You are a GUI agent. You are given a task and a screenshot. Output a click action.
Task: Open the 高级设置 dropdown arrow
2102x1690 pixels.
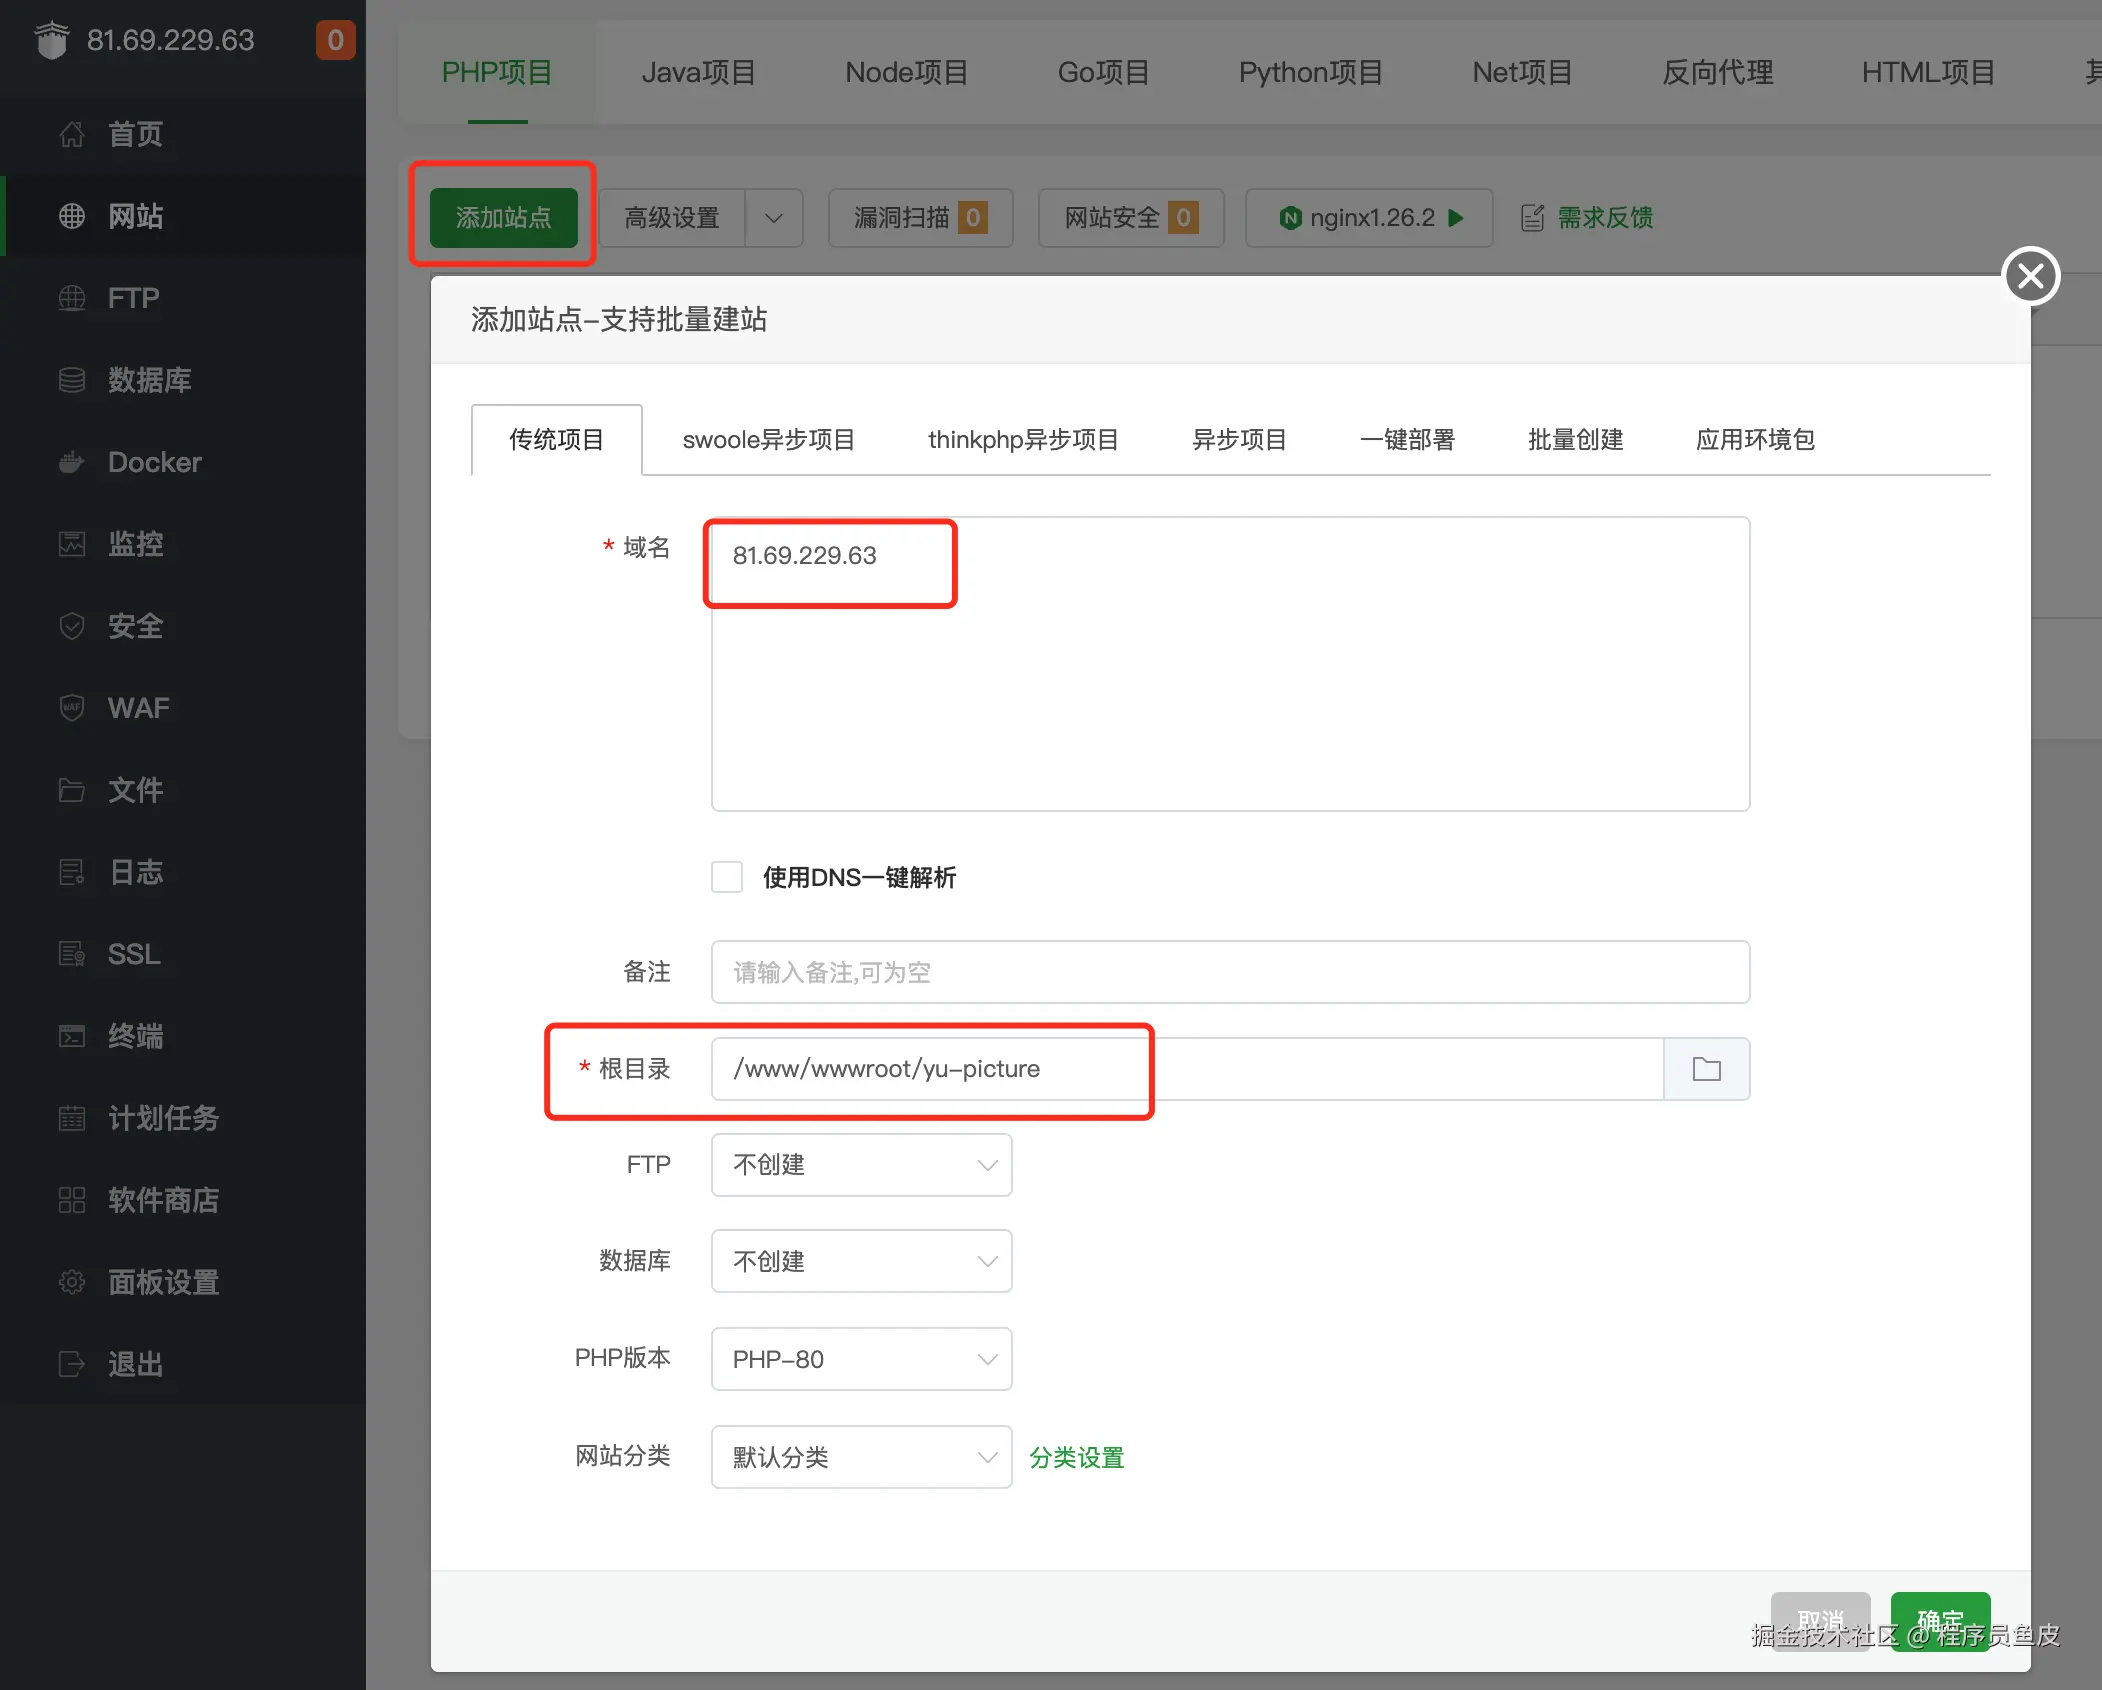click(x=774, y=218)
